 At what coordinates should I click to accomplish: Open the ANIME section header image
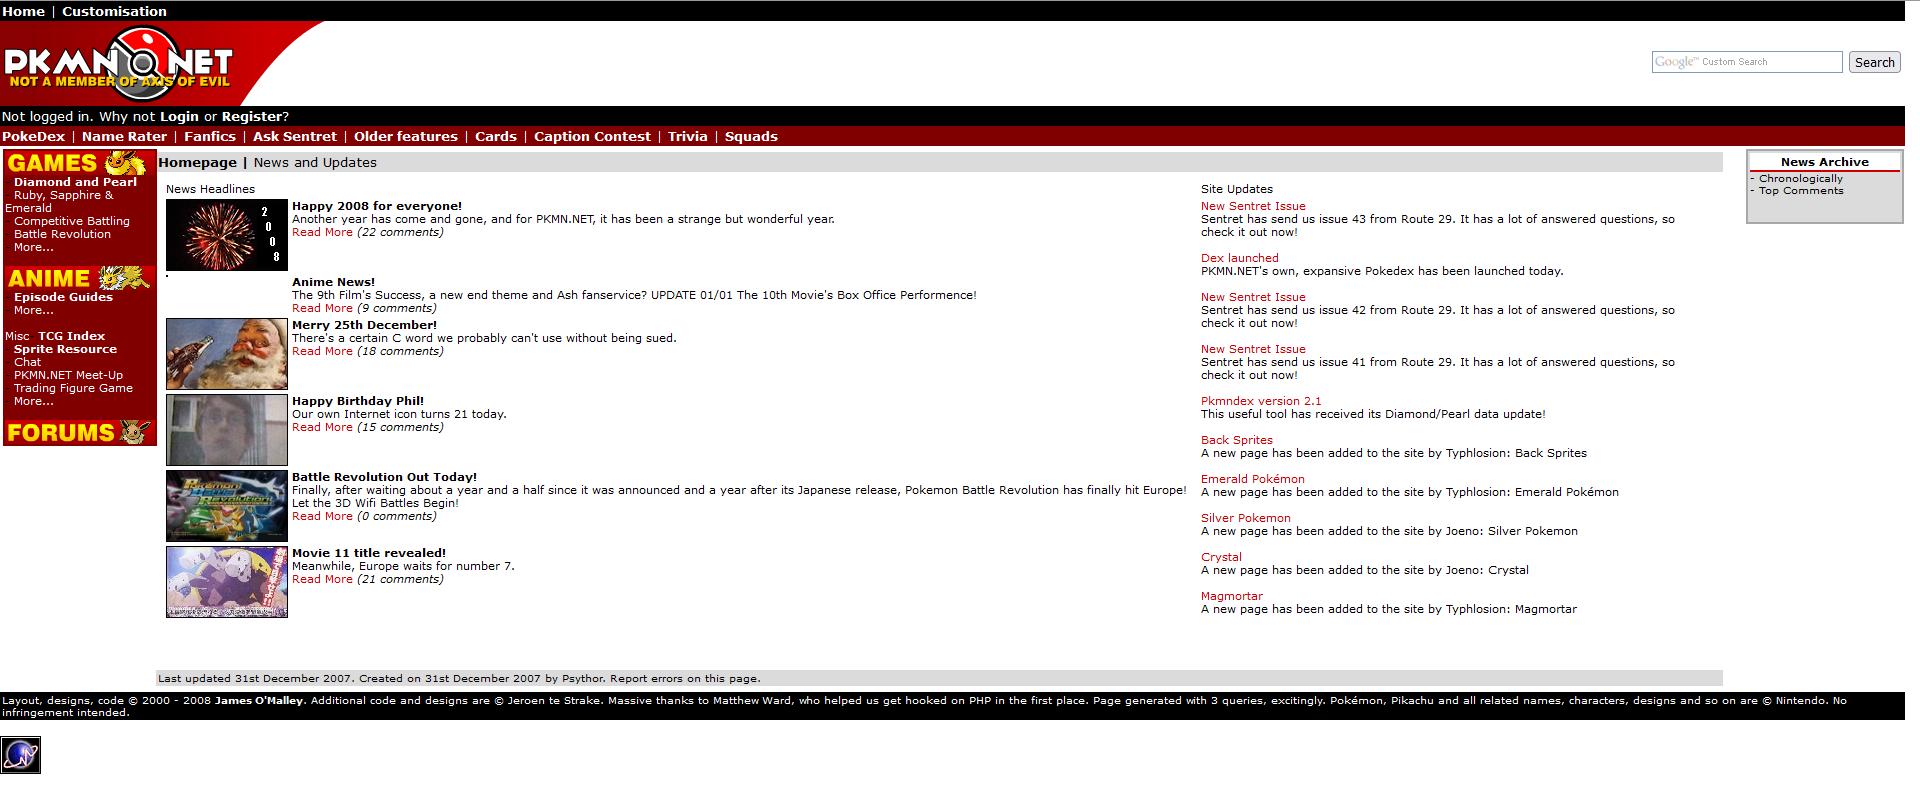(x=78, y=278)
